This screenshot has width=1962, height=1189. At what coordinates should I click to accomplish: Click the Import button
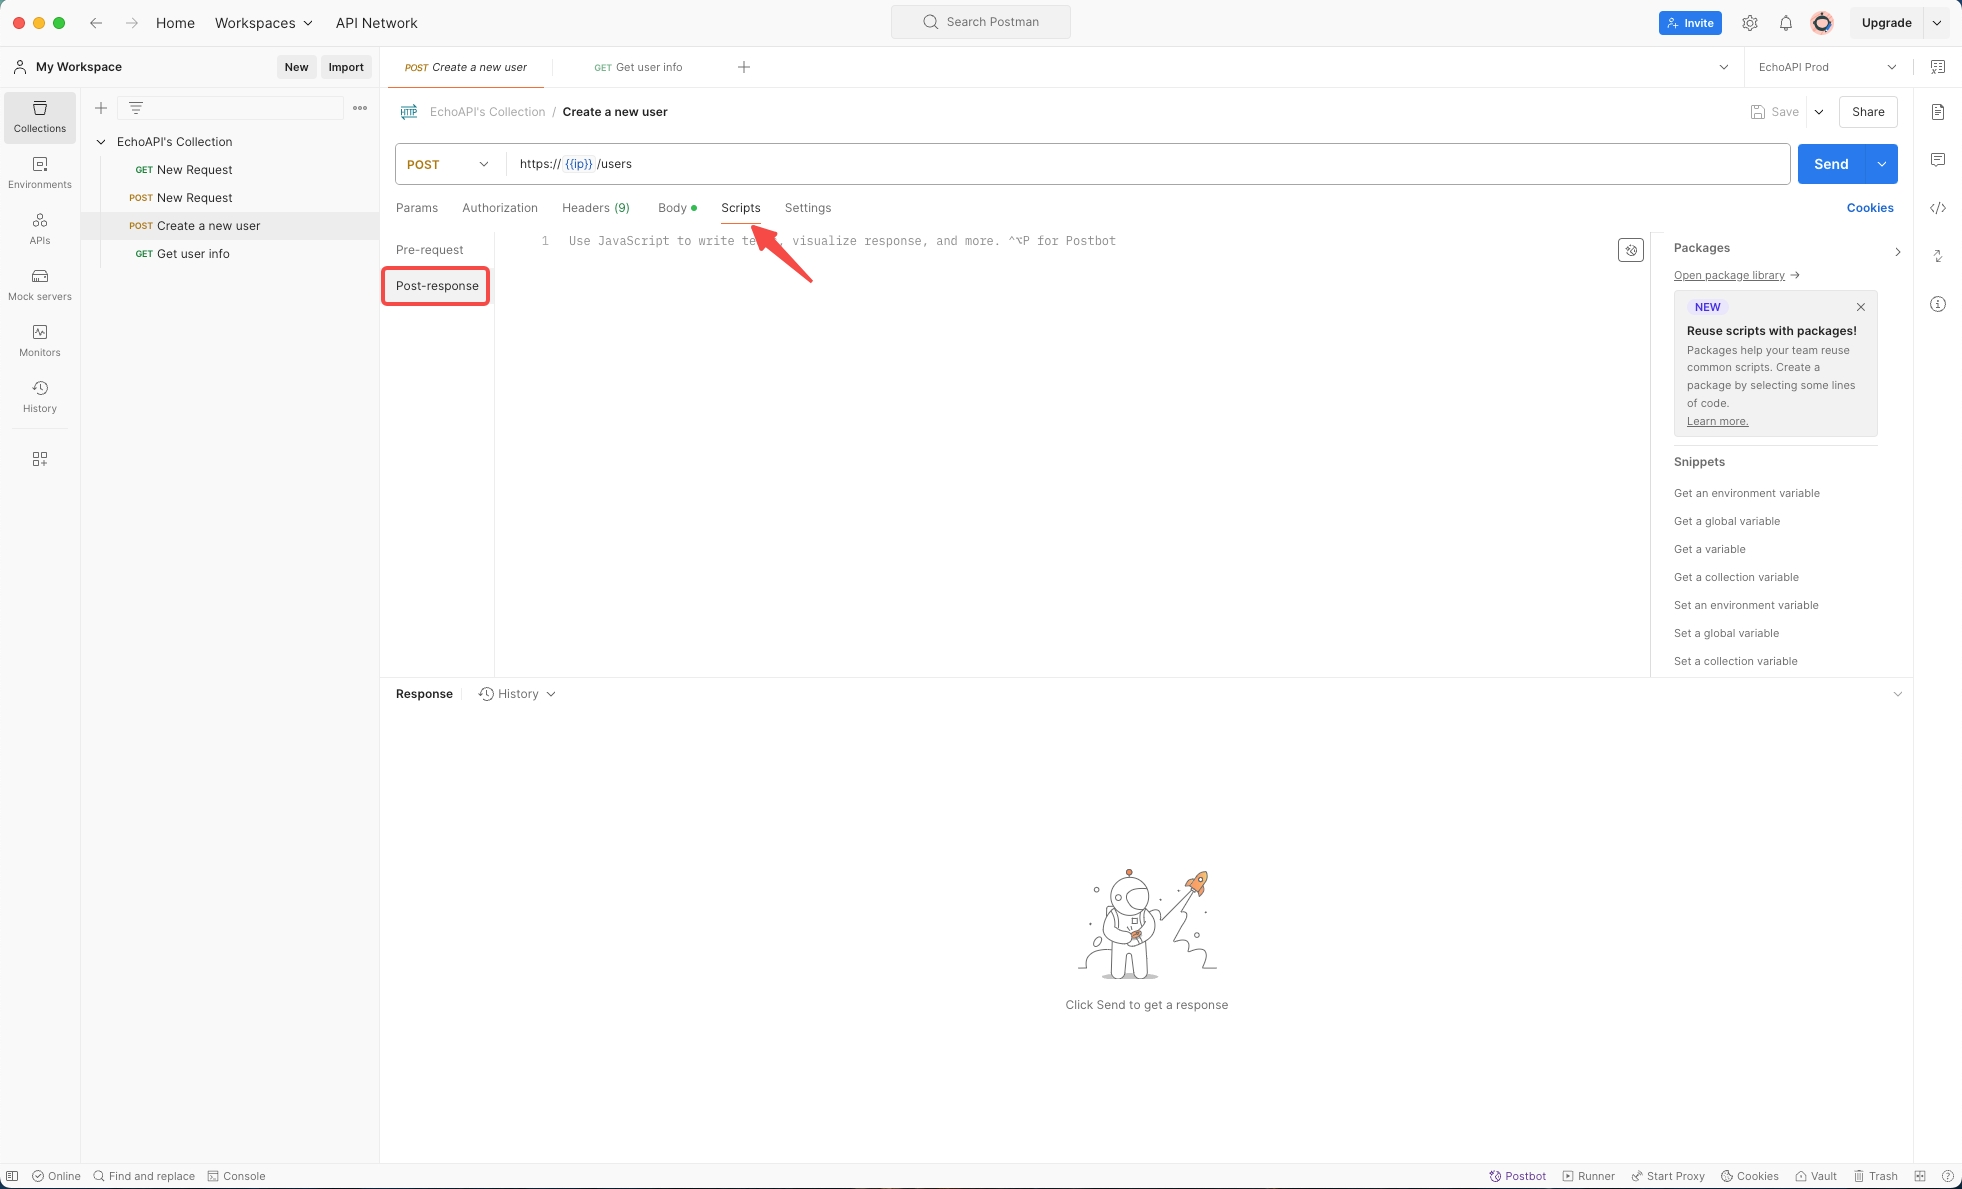(x=346, y=67)
